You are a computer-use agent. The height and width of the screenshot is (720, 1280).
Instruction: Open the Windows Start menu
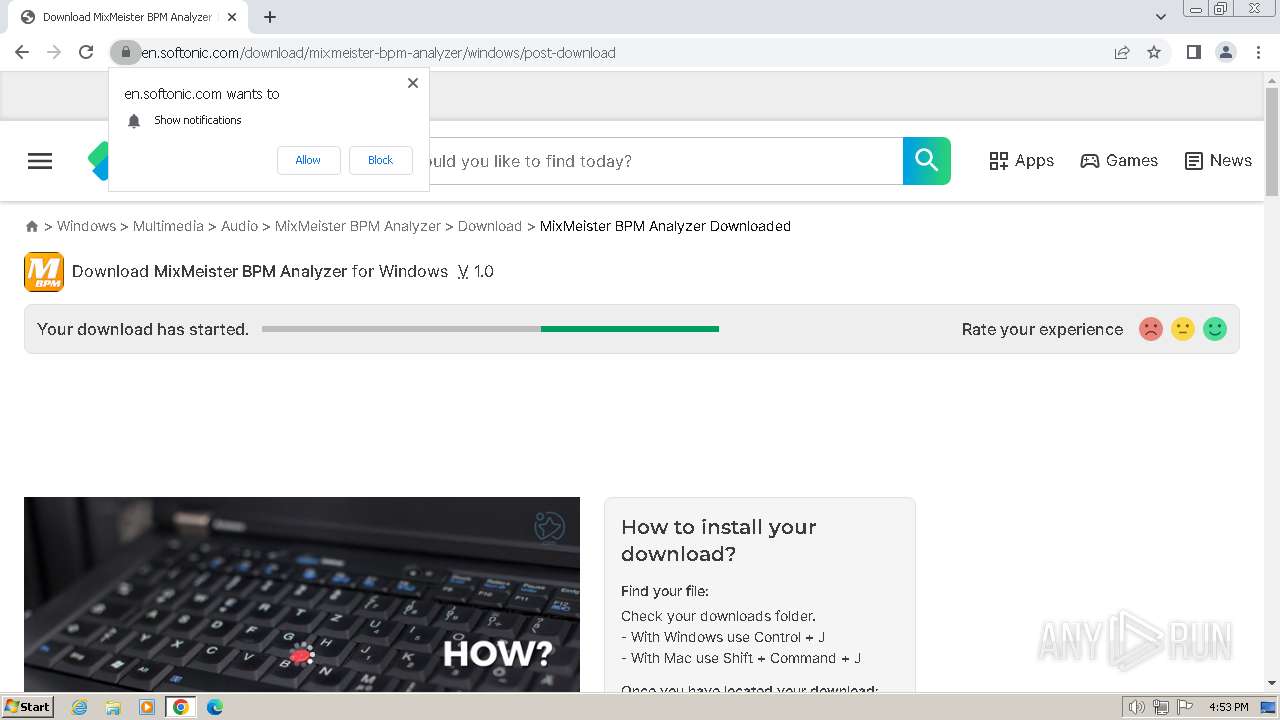click(28, 707)
